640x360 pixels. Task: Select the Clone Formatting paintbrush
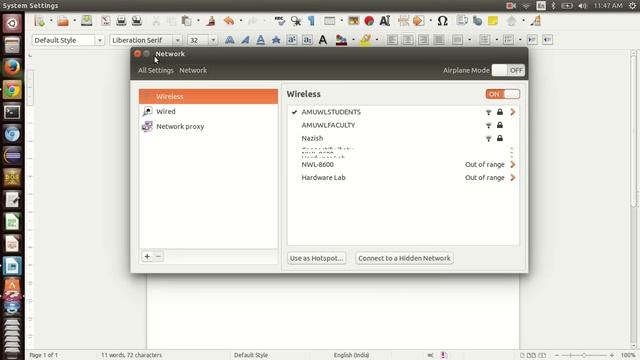[x=211, y=20]
